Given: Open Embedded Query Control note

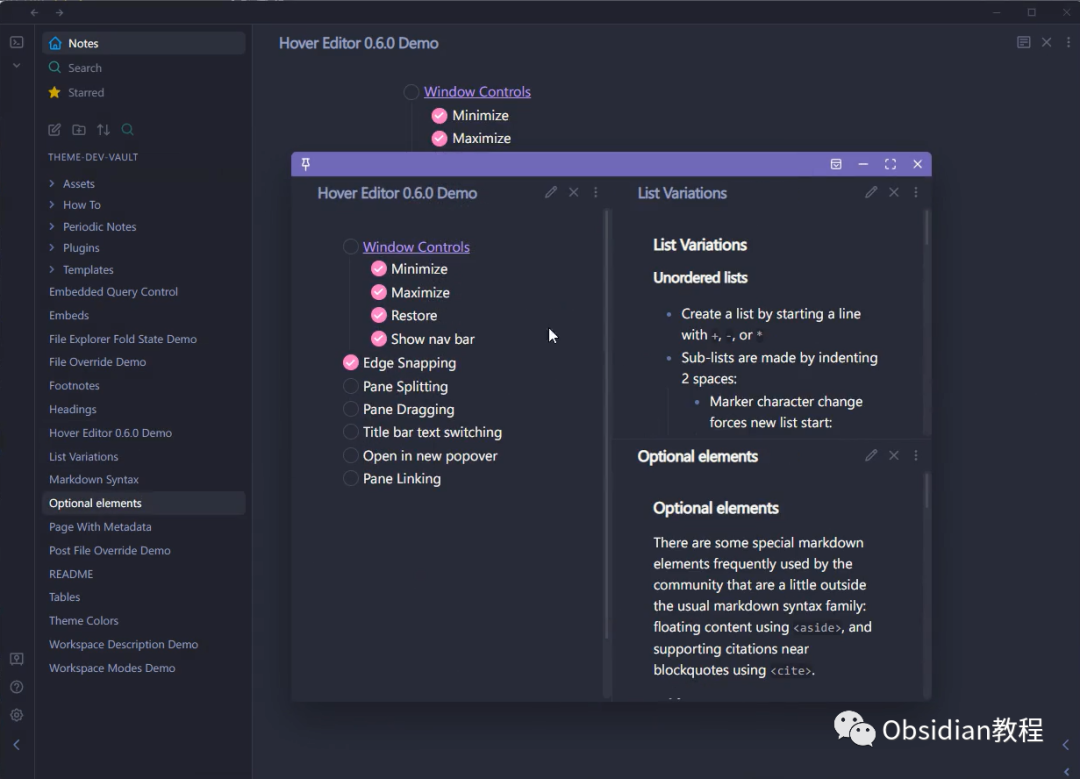Looking at the screenshot, I should [113, 291].
